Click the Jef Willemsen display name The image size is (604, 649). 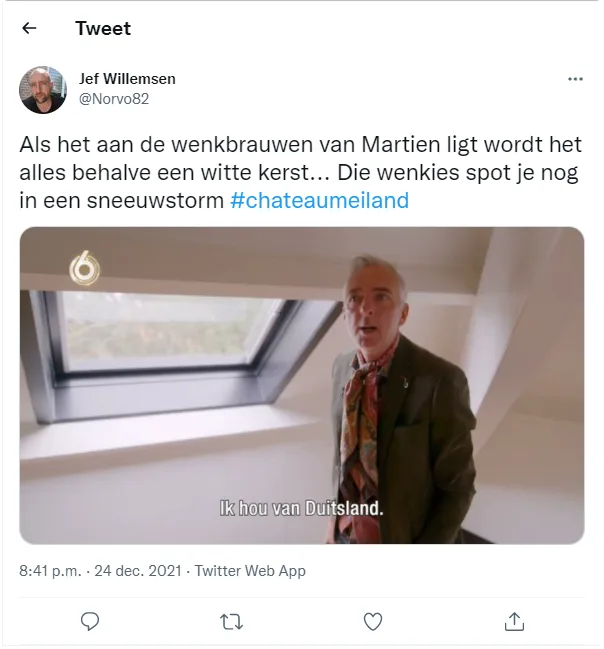127,79
